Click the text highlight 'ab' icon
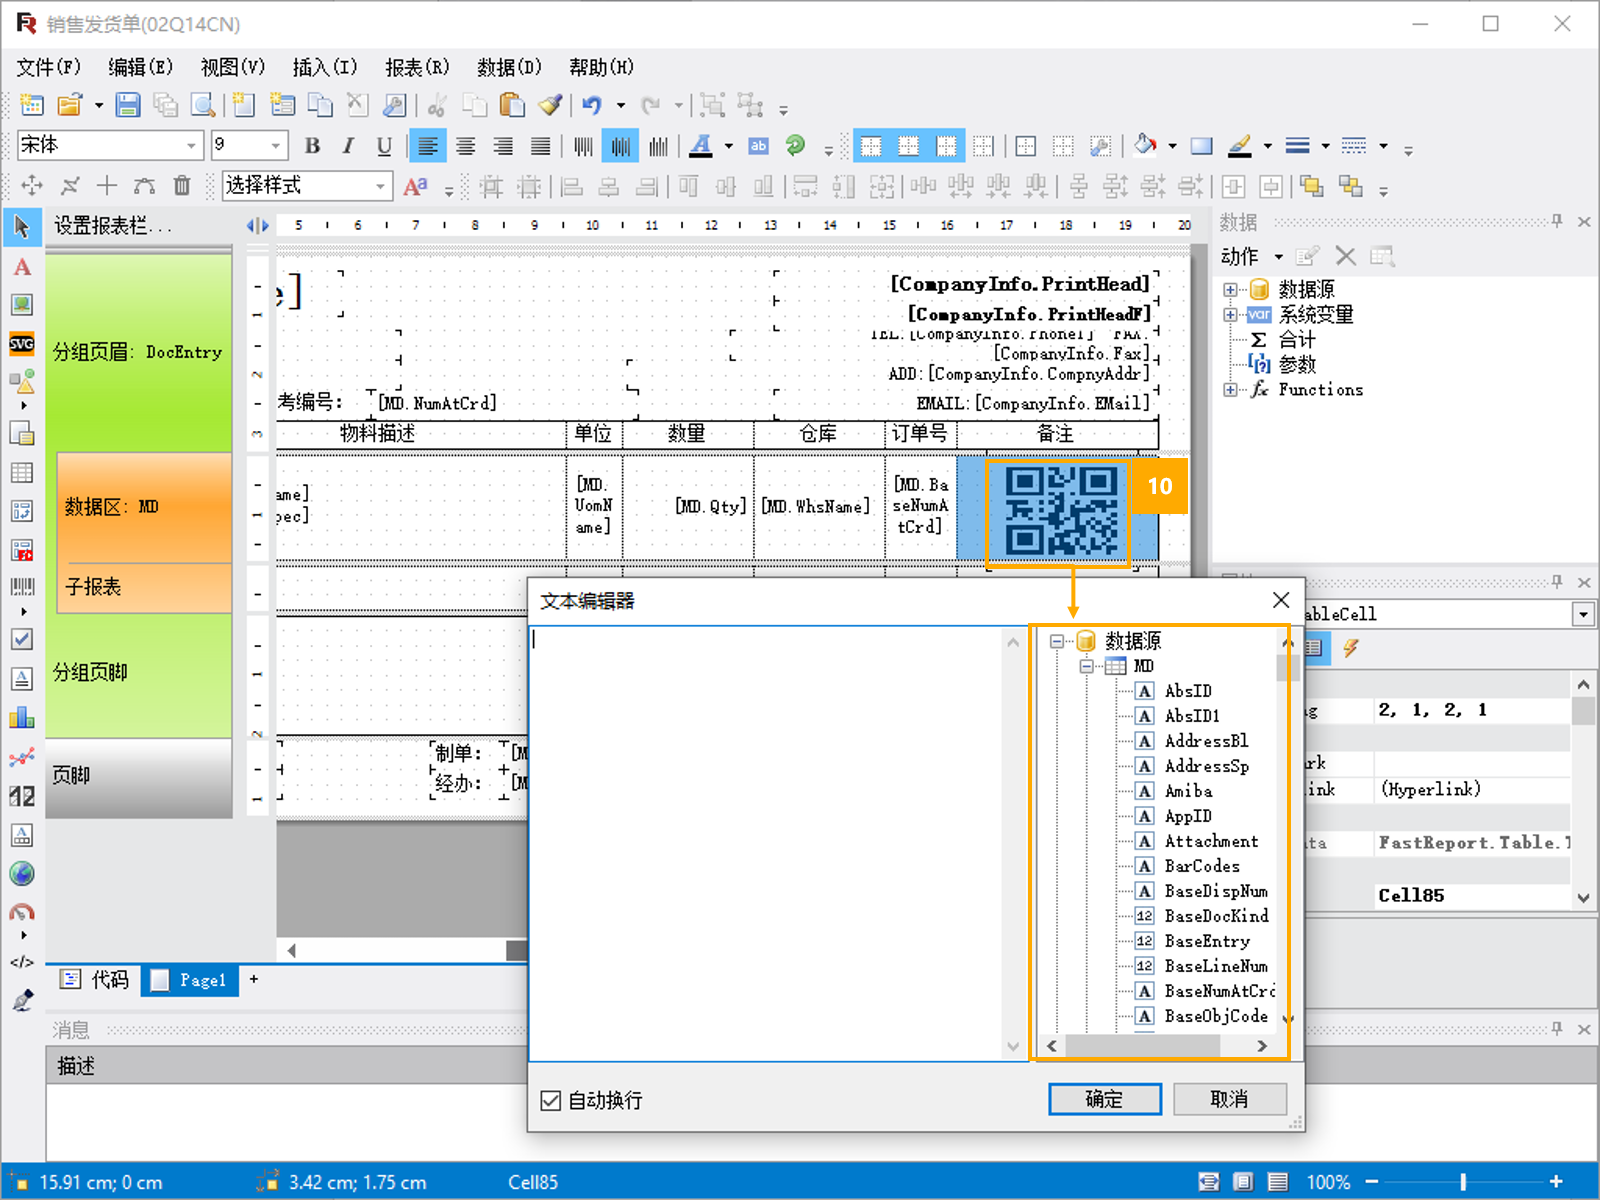 pyautogui.click(x=759, y=146)
